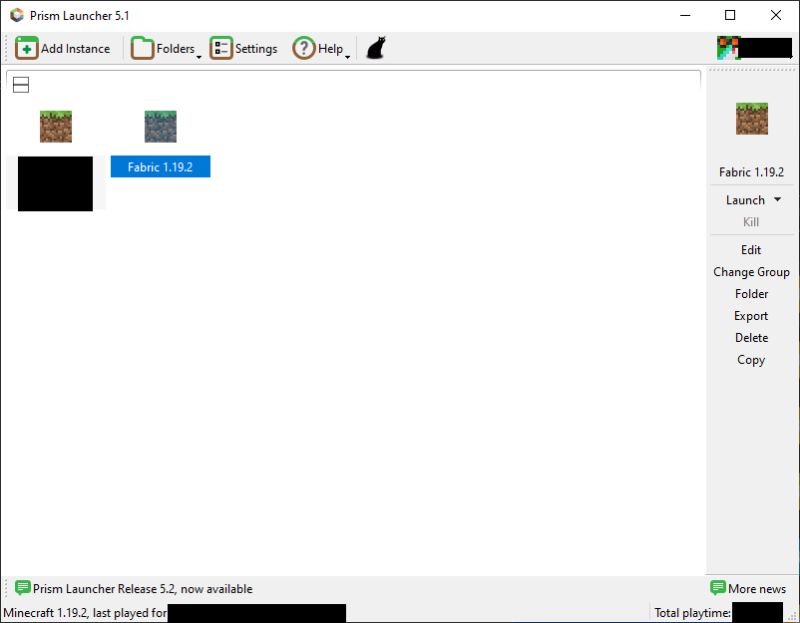Click the news speech bubble icon bottom left

tap(21, 589)
